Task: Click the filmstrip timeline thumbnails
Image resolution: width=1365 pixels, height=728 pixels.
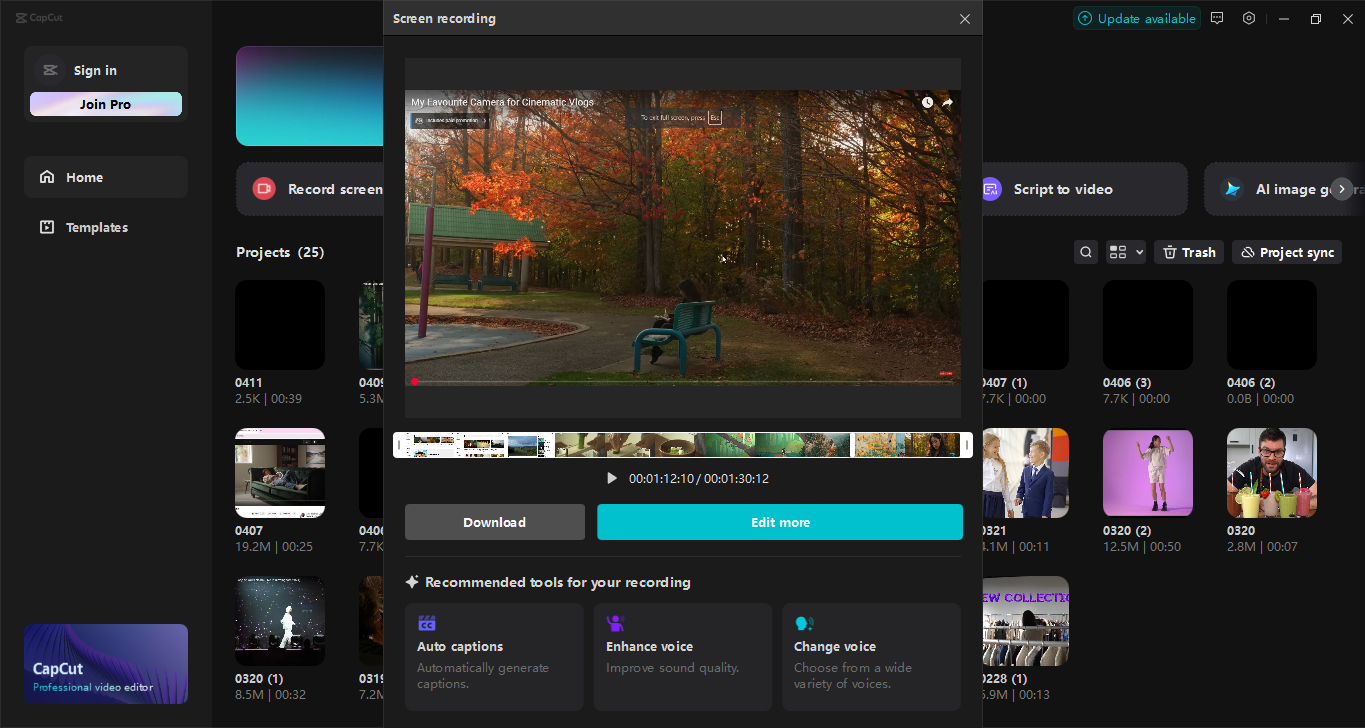Action: pos(683,445)
